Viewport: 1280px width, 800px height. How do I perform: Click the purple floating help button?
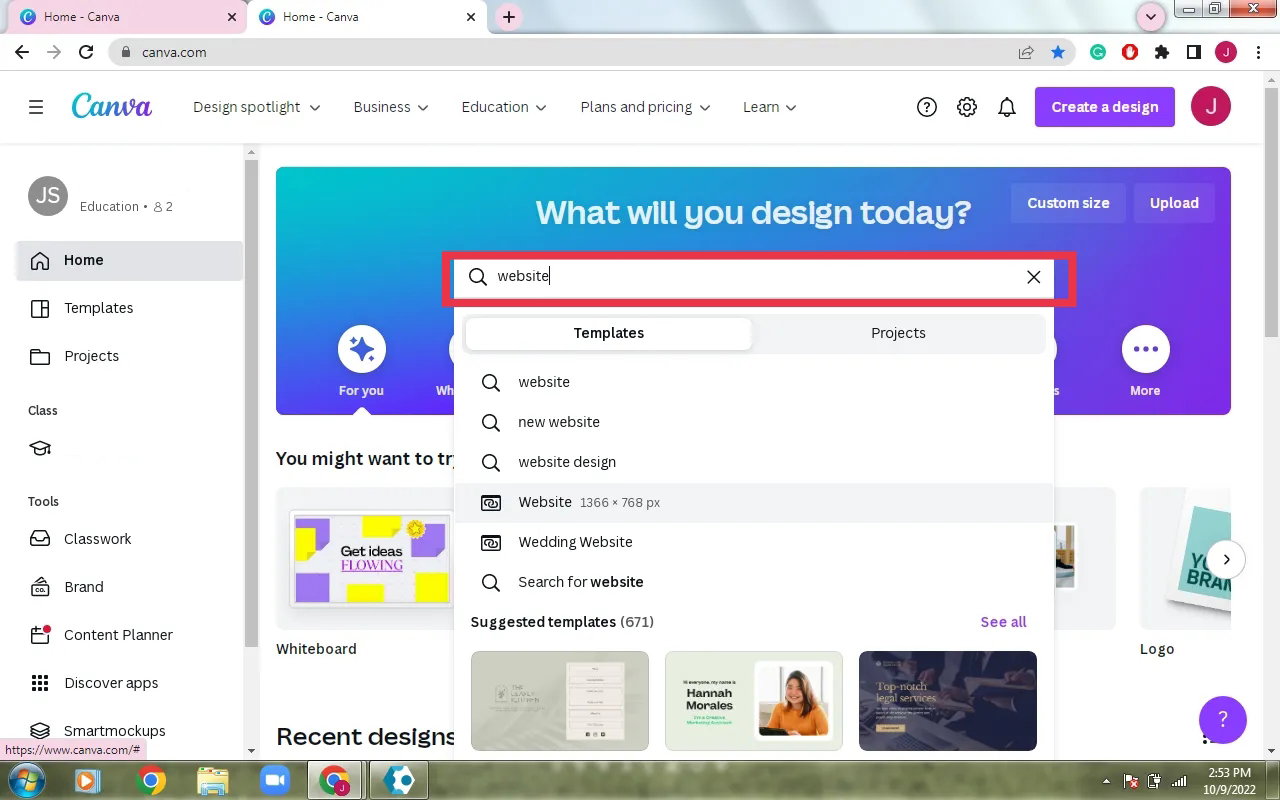pos(1222,719)
